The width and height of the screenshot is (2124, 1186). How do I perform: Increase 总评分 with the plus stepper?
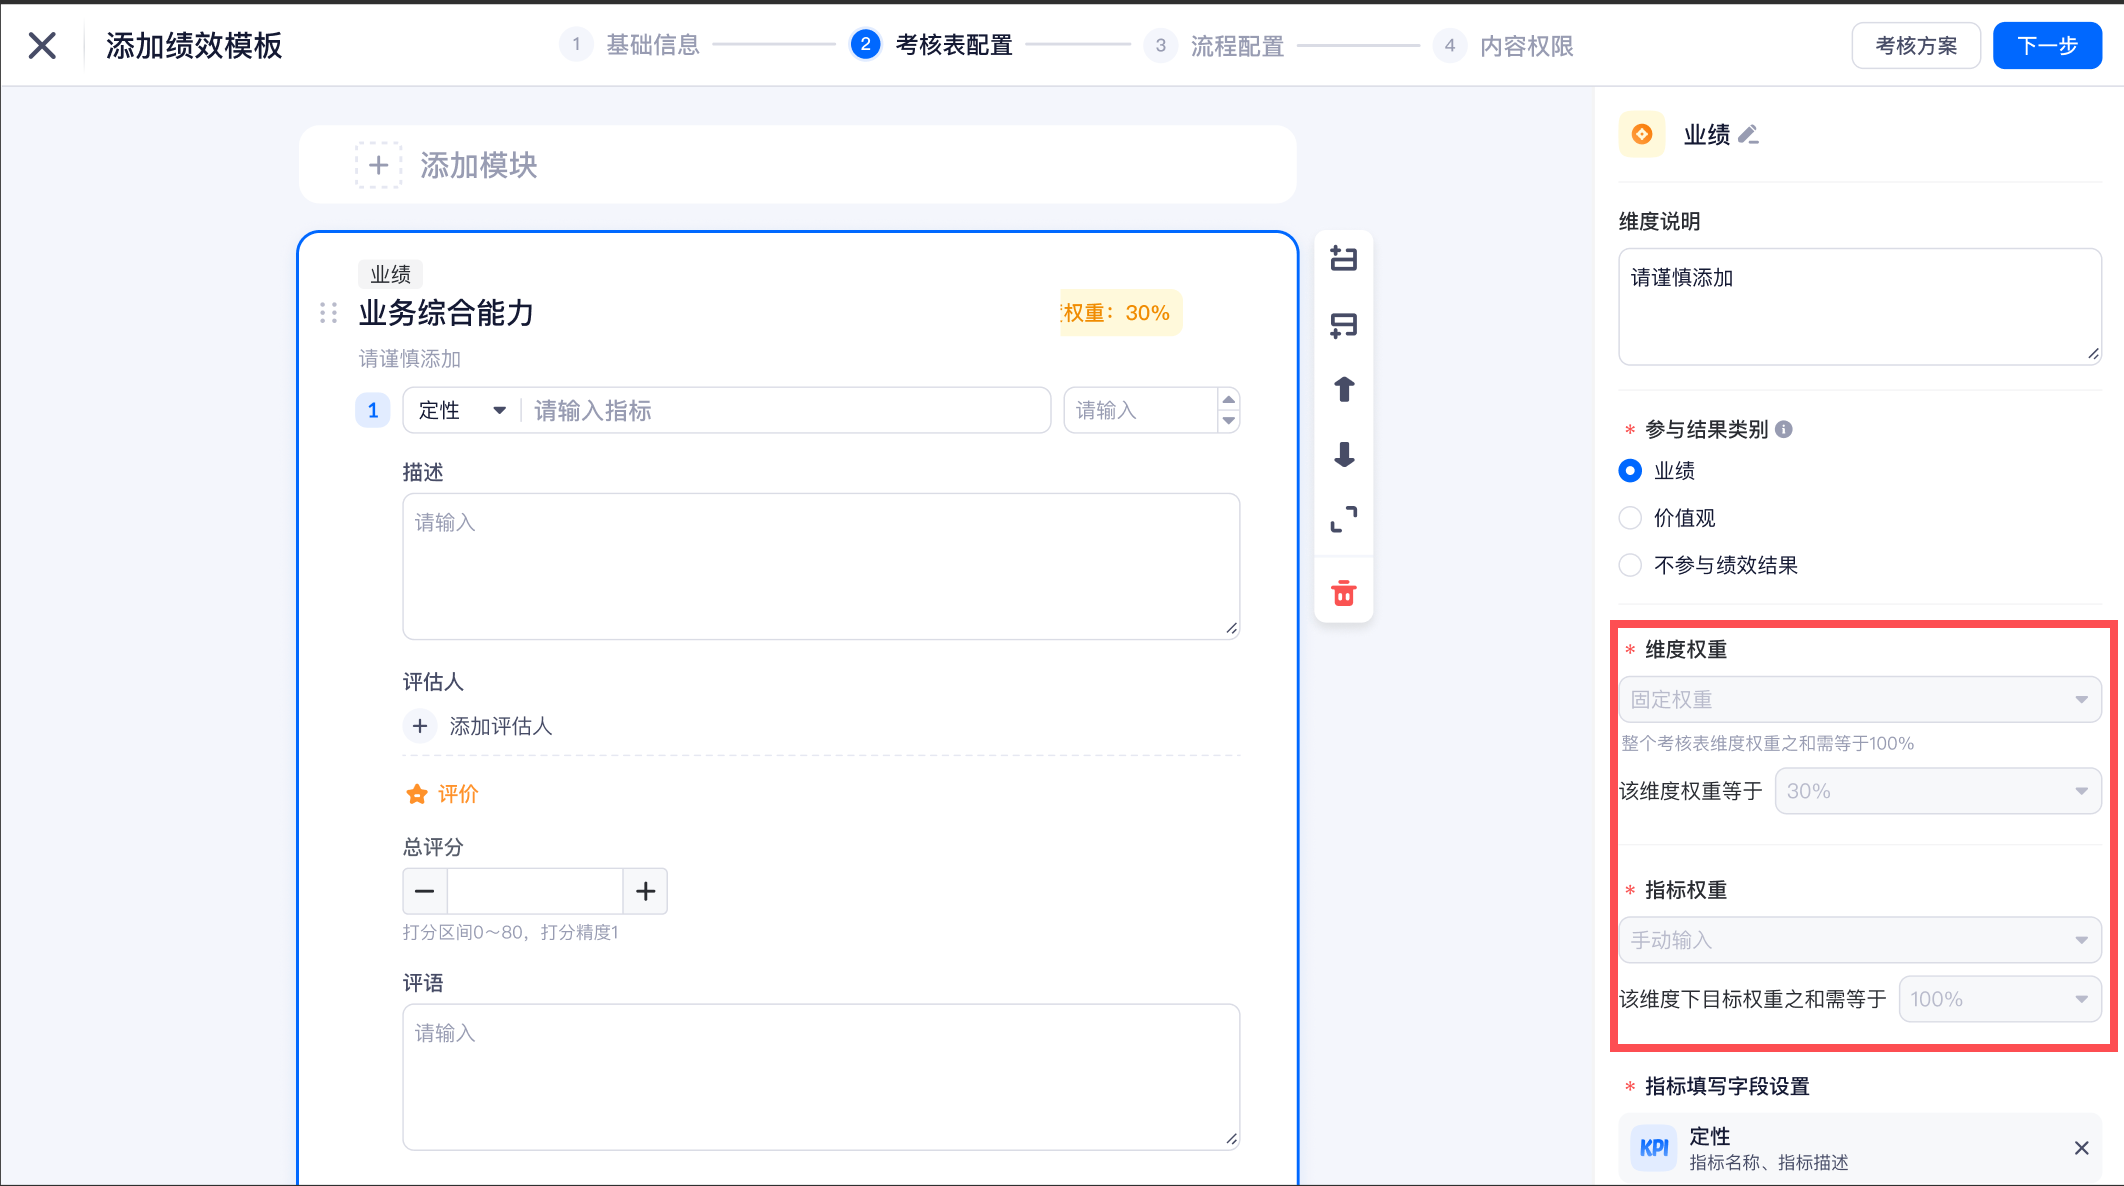click(645, 891)
